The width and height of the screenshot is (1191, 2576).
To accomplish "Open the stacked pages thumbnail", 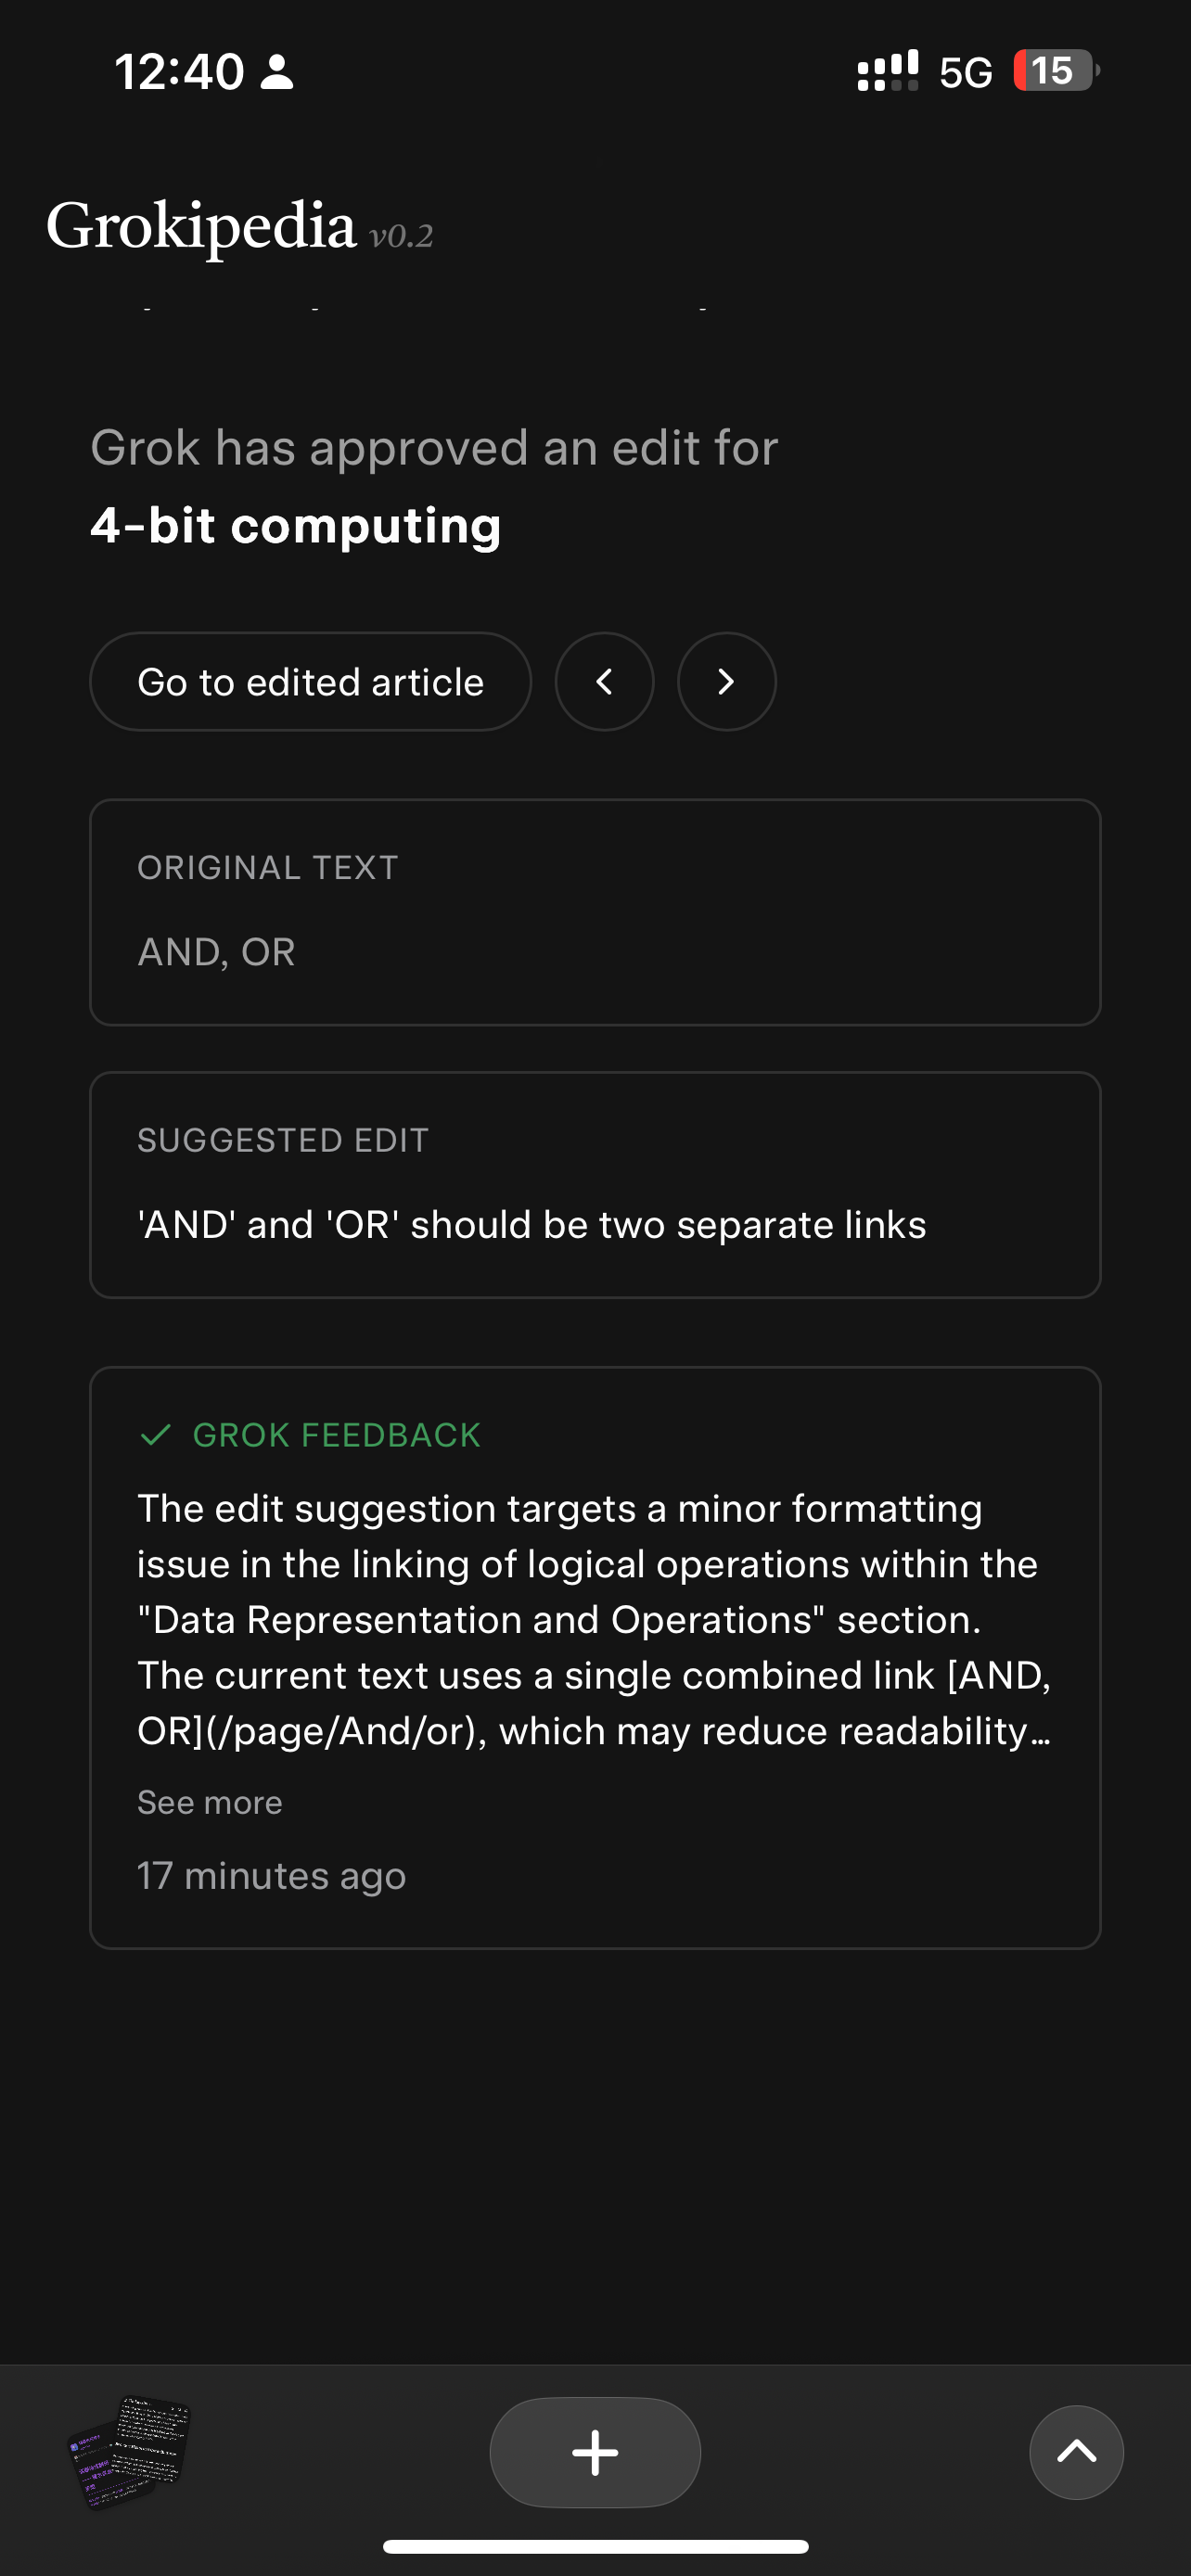I will pos(129,2450).
